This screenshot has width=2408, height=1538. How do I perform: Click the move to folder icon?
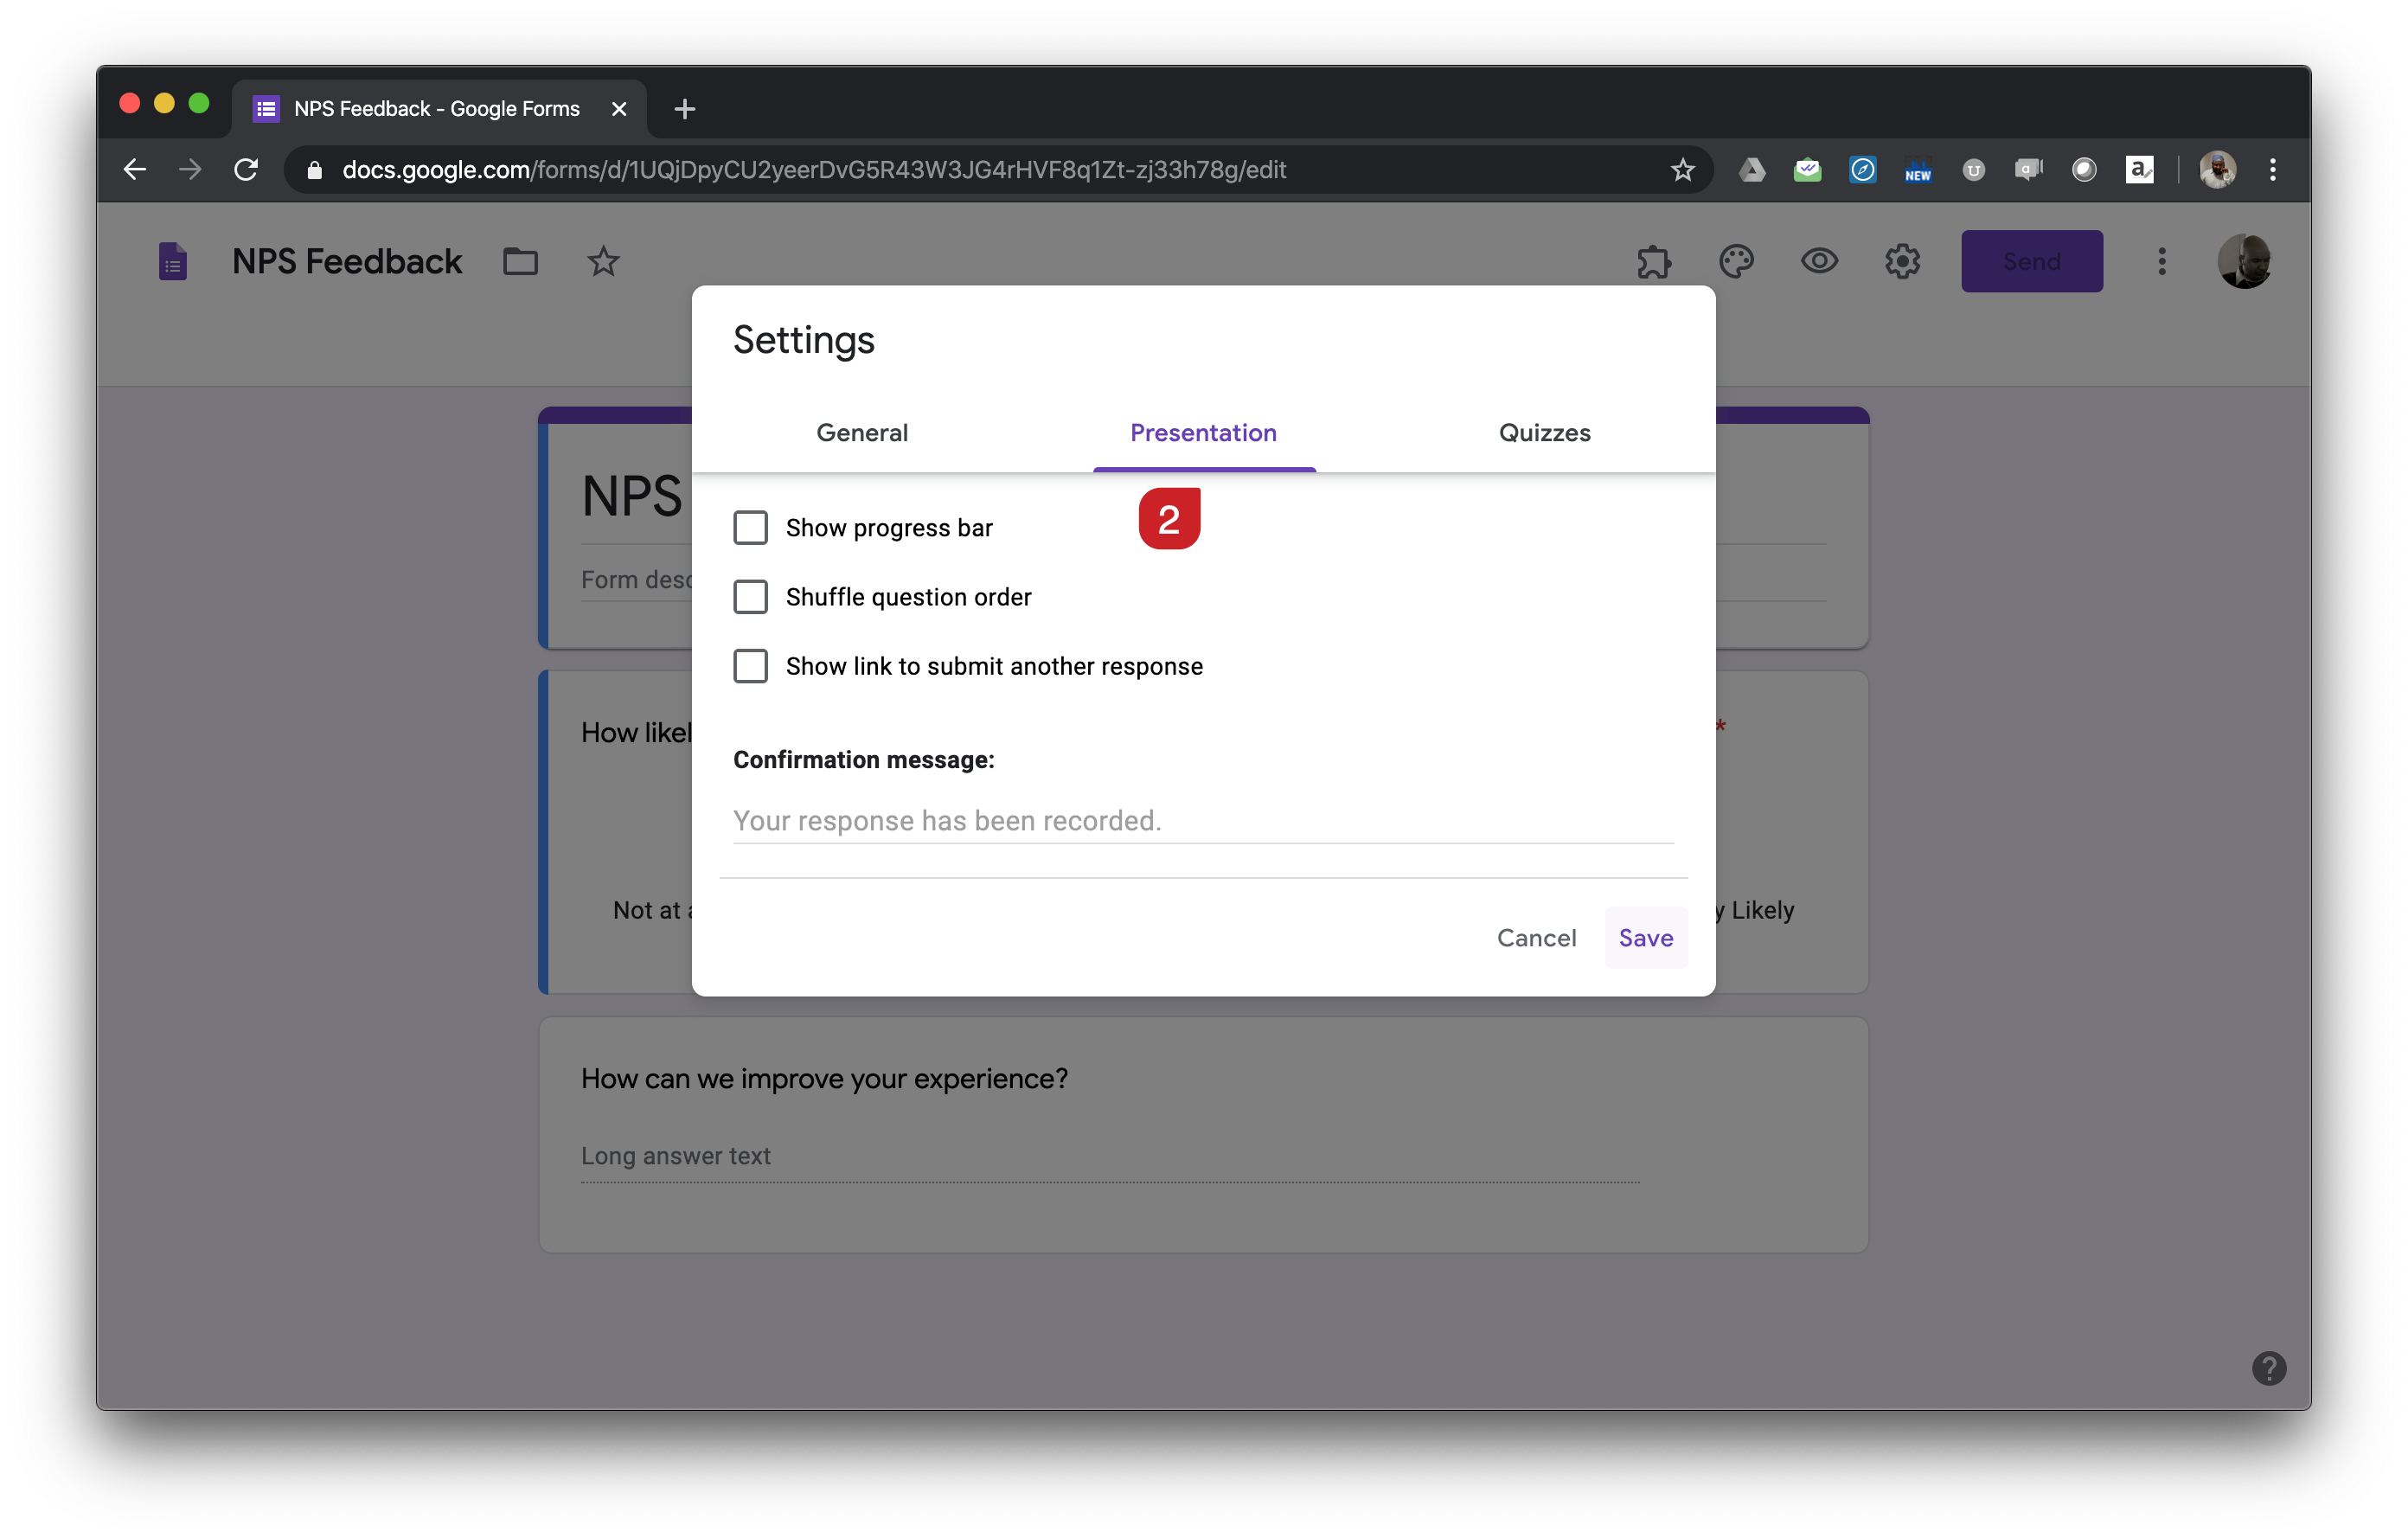[x=520, y=261]
